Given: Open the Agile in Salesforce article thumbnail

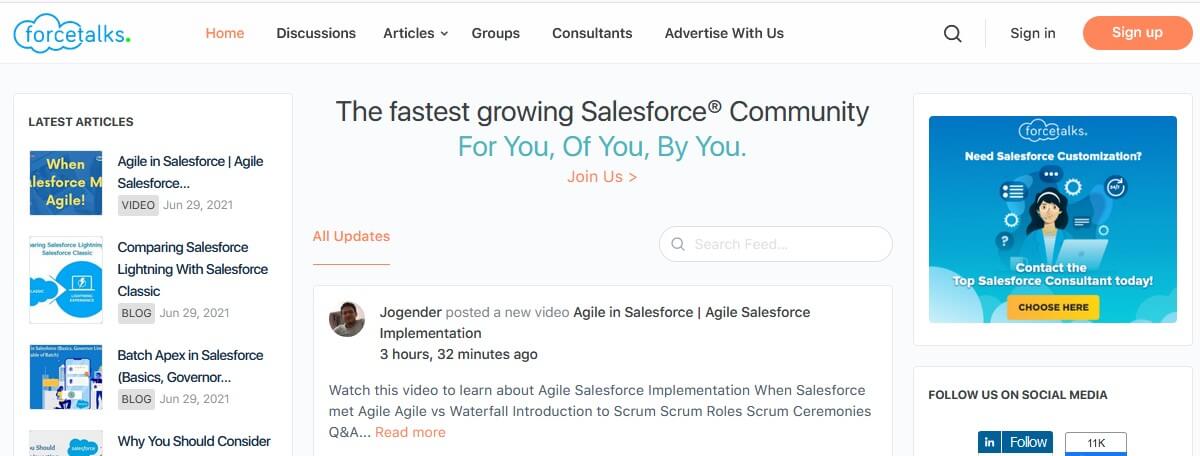Looking at the screenshot, I should click(66, 182).
